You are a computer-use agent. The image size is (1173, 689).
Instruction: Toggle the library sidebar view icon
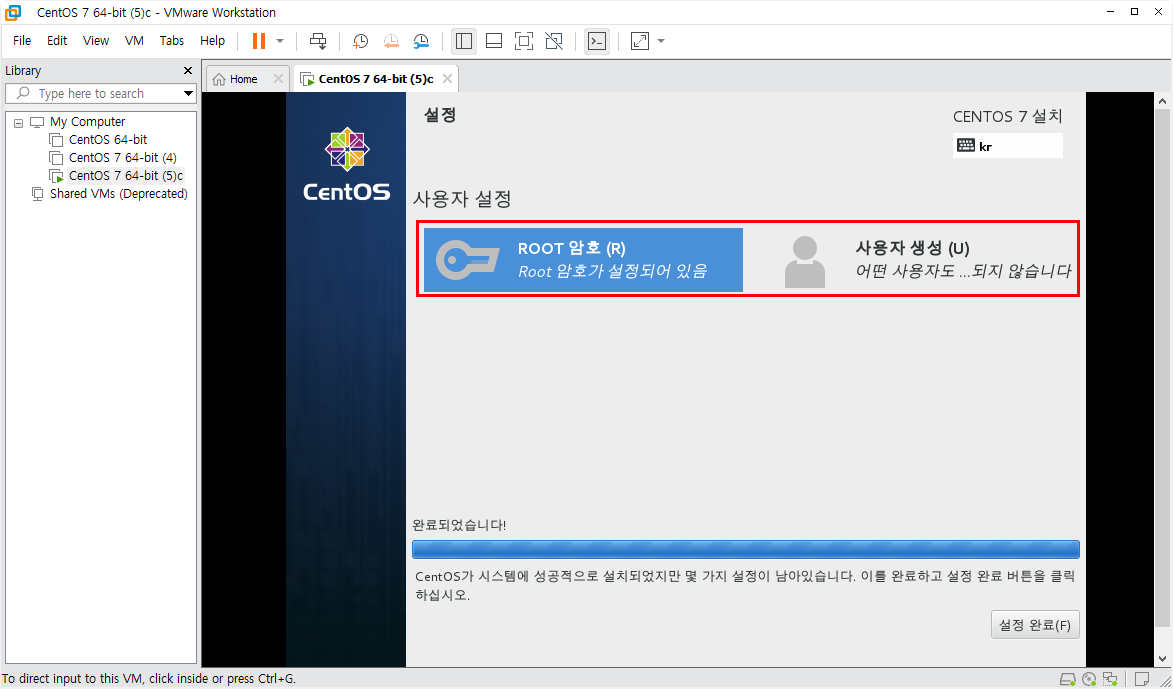[x=464, y=41]
